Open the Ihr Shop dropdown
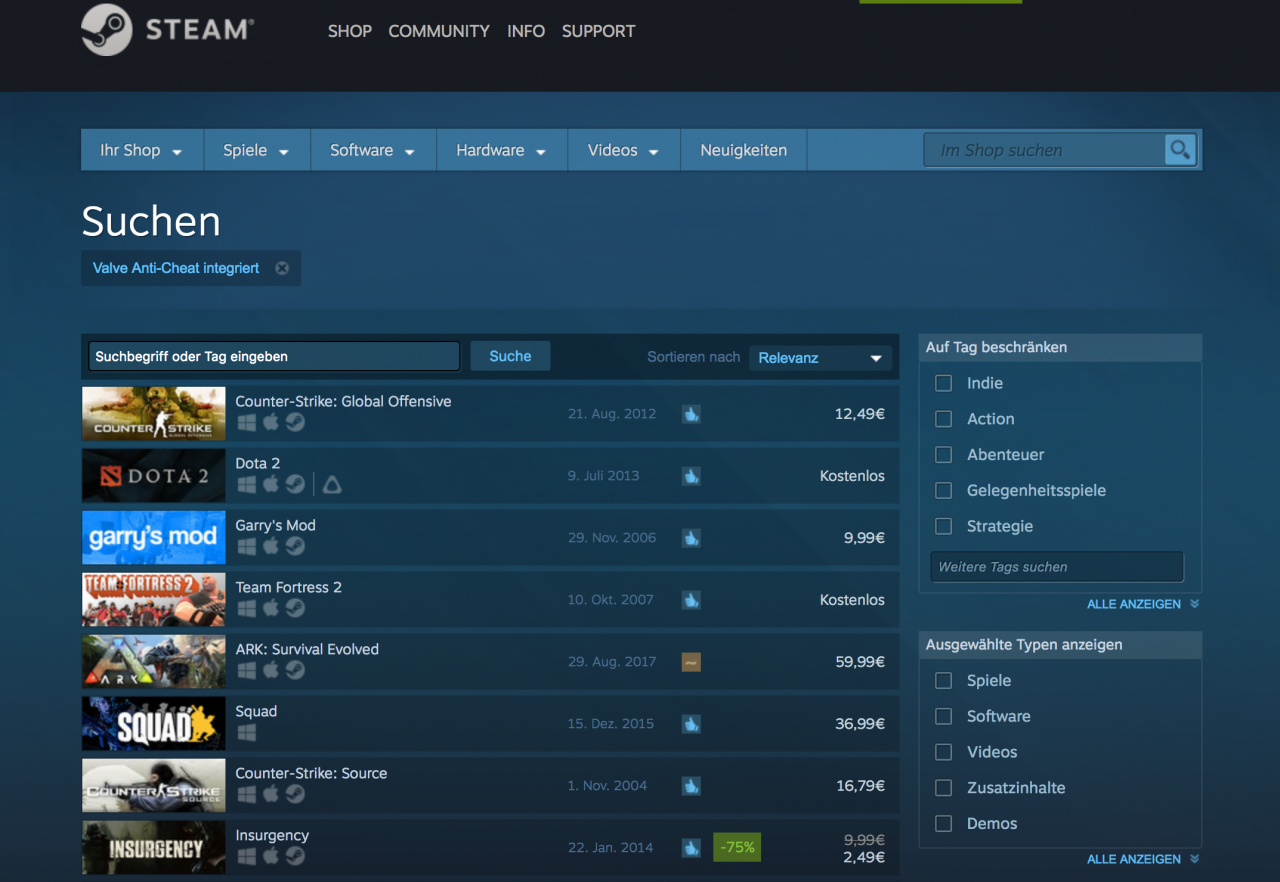This screenshot has height=882, width=1280. pos(142,150)
